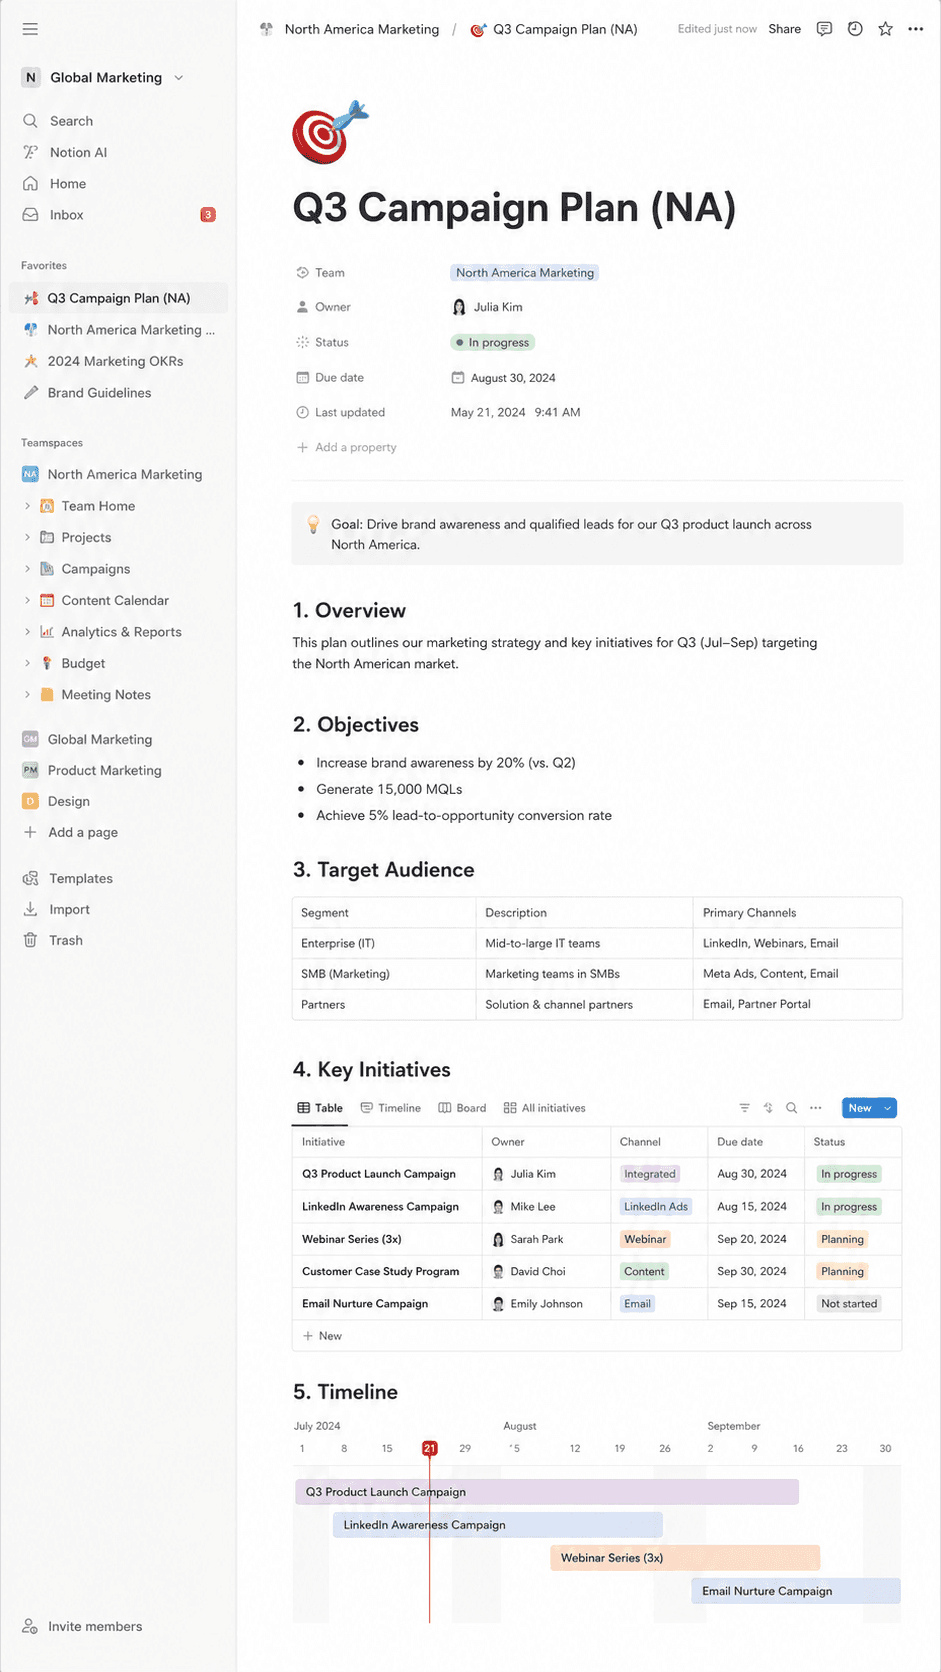Open the three-dot page options menu

click(x=916, y=29)
